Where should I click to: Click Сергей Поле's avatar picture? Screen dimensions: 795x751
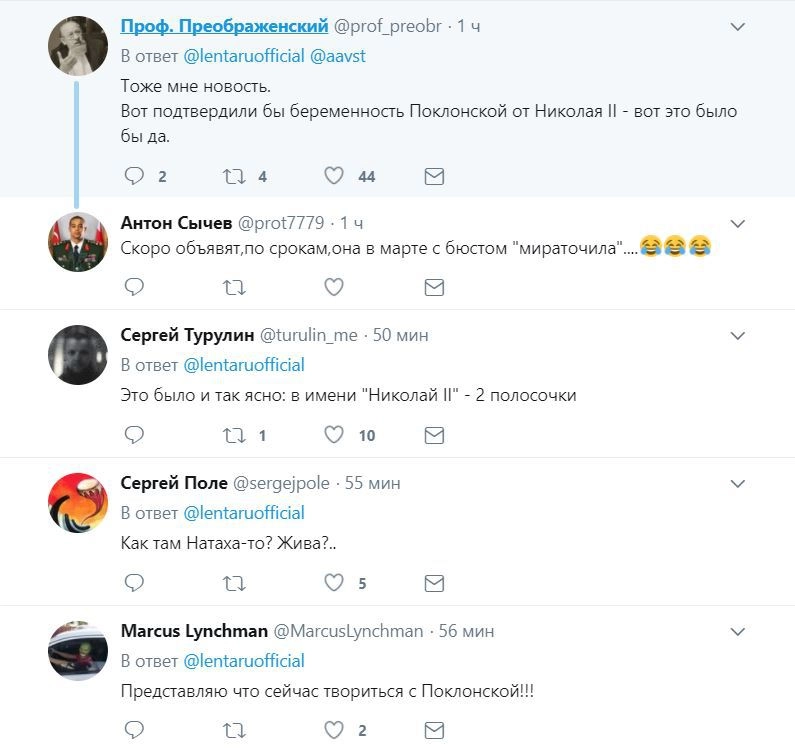pyautogui.click(x=78, y=502)
